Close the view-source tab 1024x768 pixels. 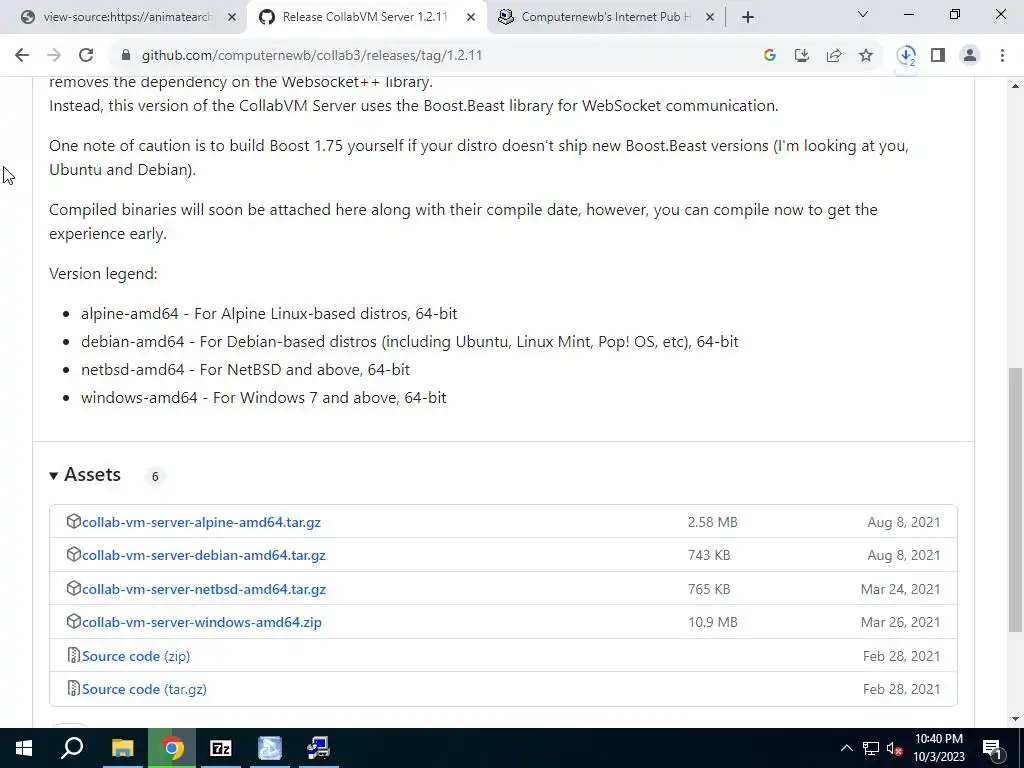coord(232,18)
